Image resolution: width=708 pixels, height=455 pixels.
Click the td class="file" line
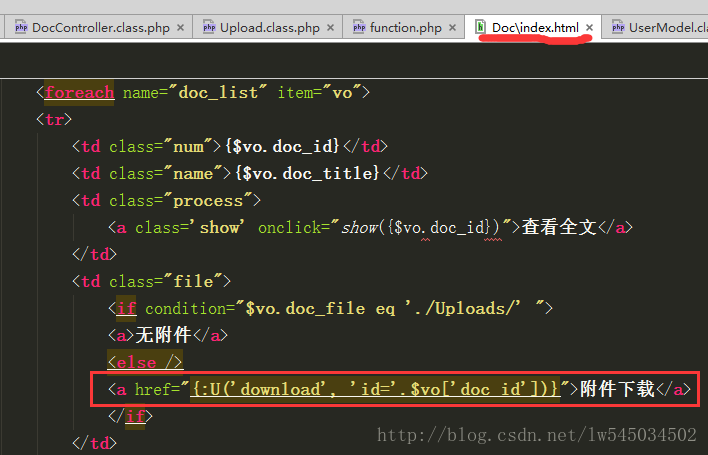152,282
